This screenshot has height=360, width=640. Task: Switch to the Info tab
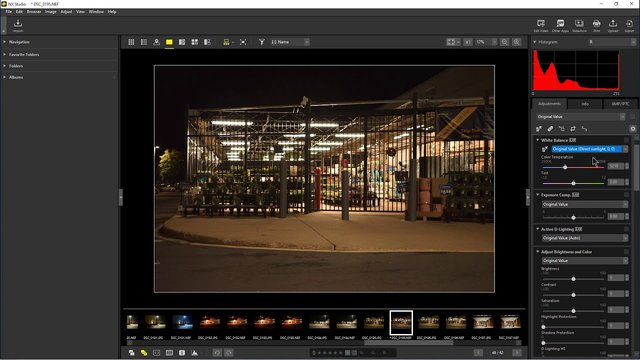click(585, 104)
